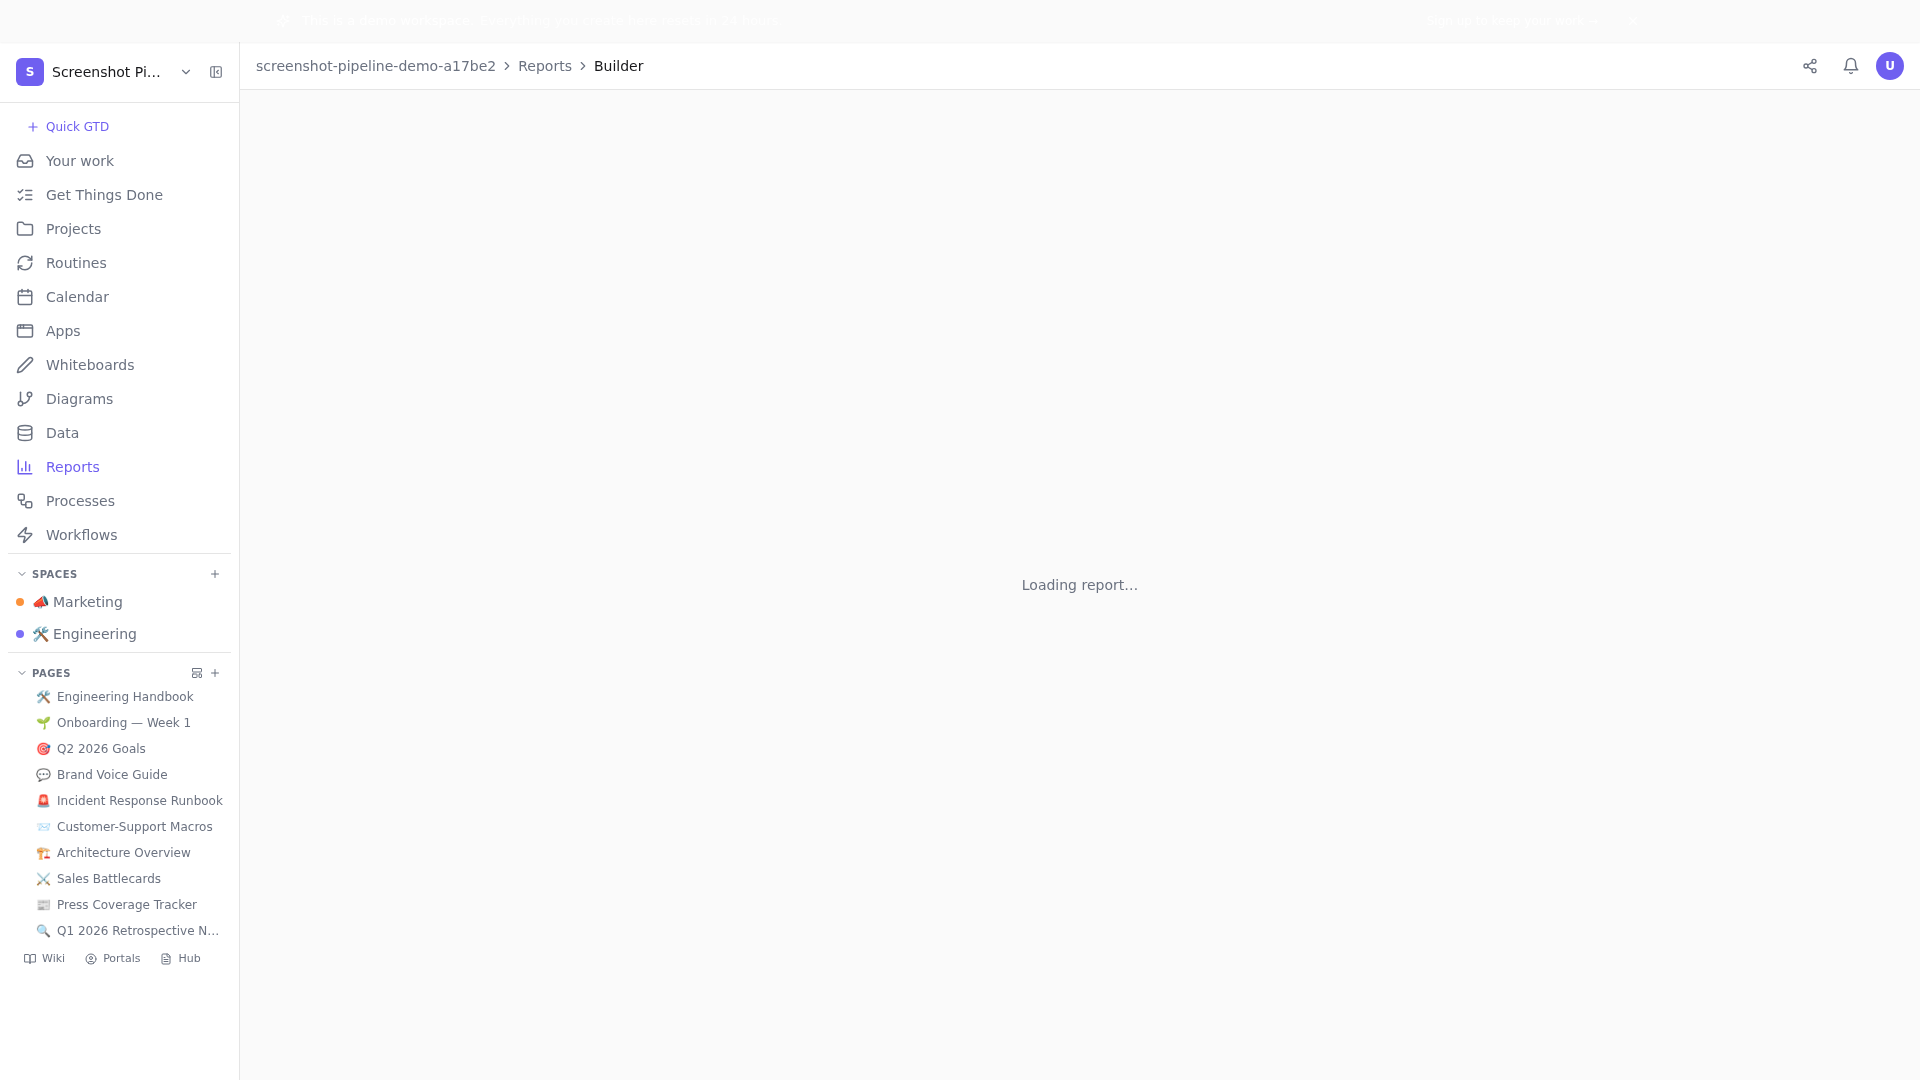Viewport: 1920px width, 1080px height.
Task: Open the Processes section
Action: pyautogui.click(x=119, y=501)
